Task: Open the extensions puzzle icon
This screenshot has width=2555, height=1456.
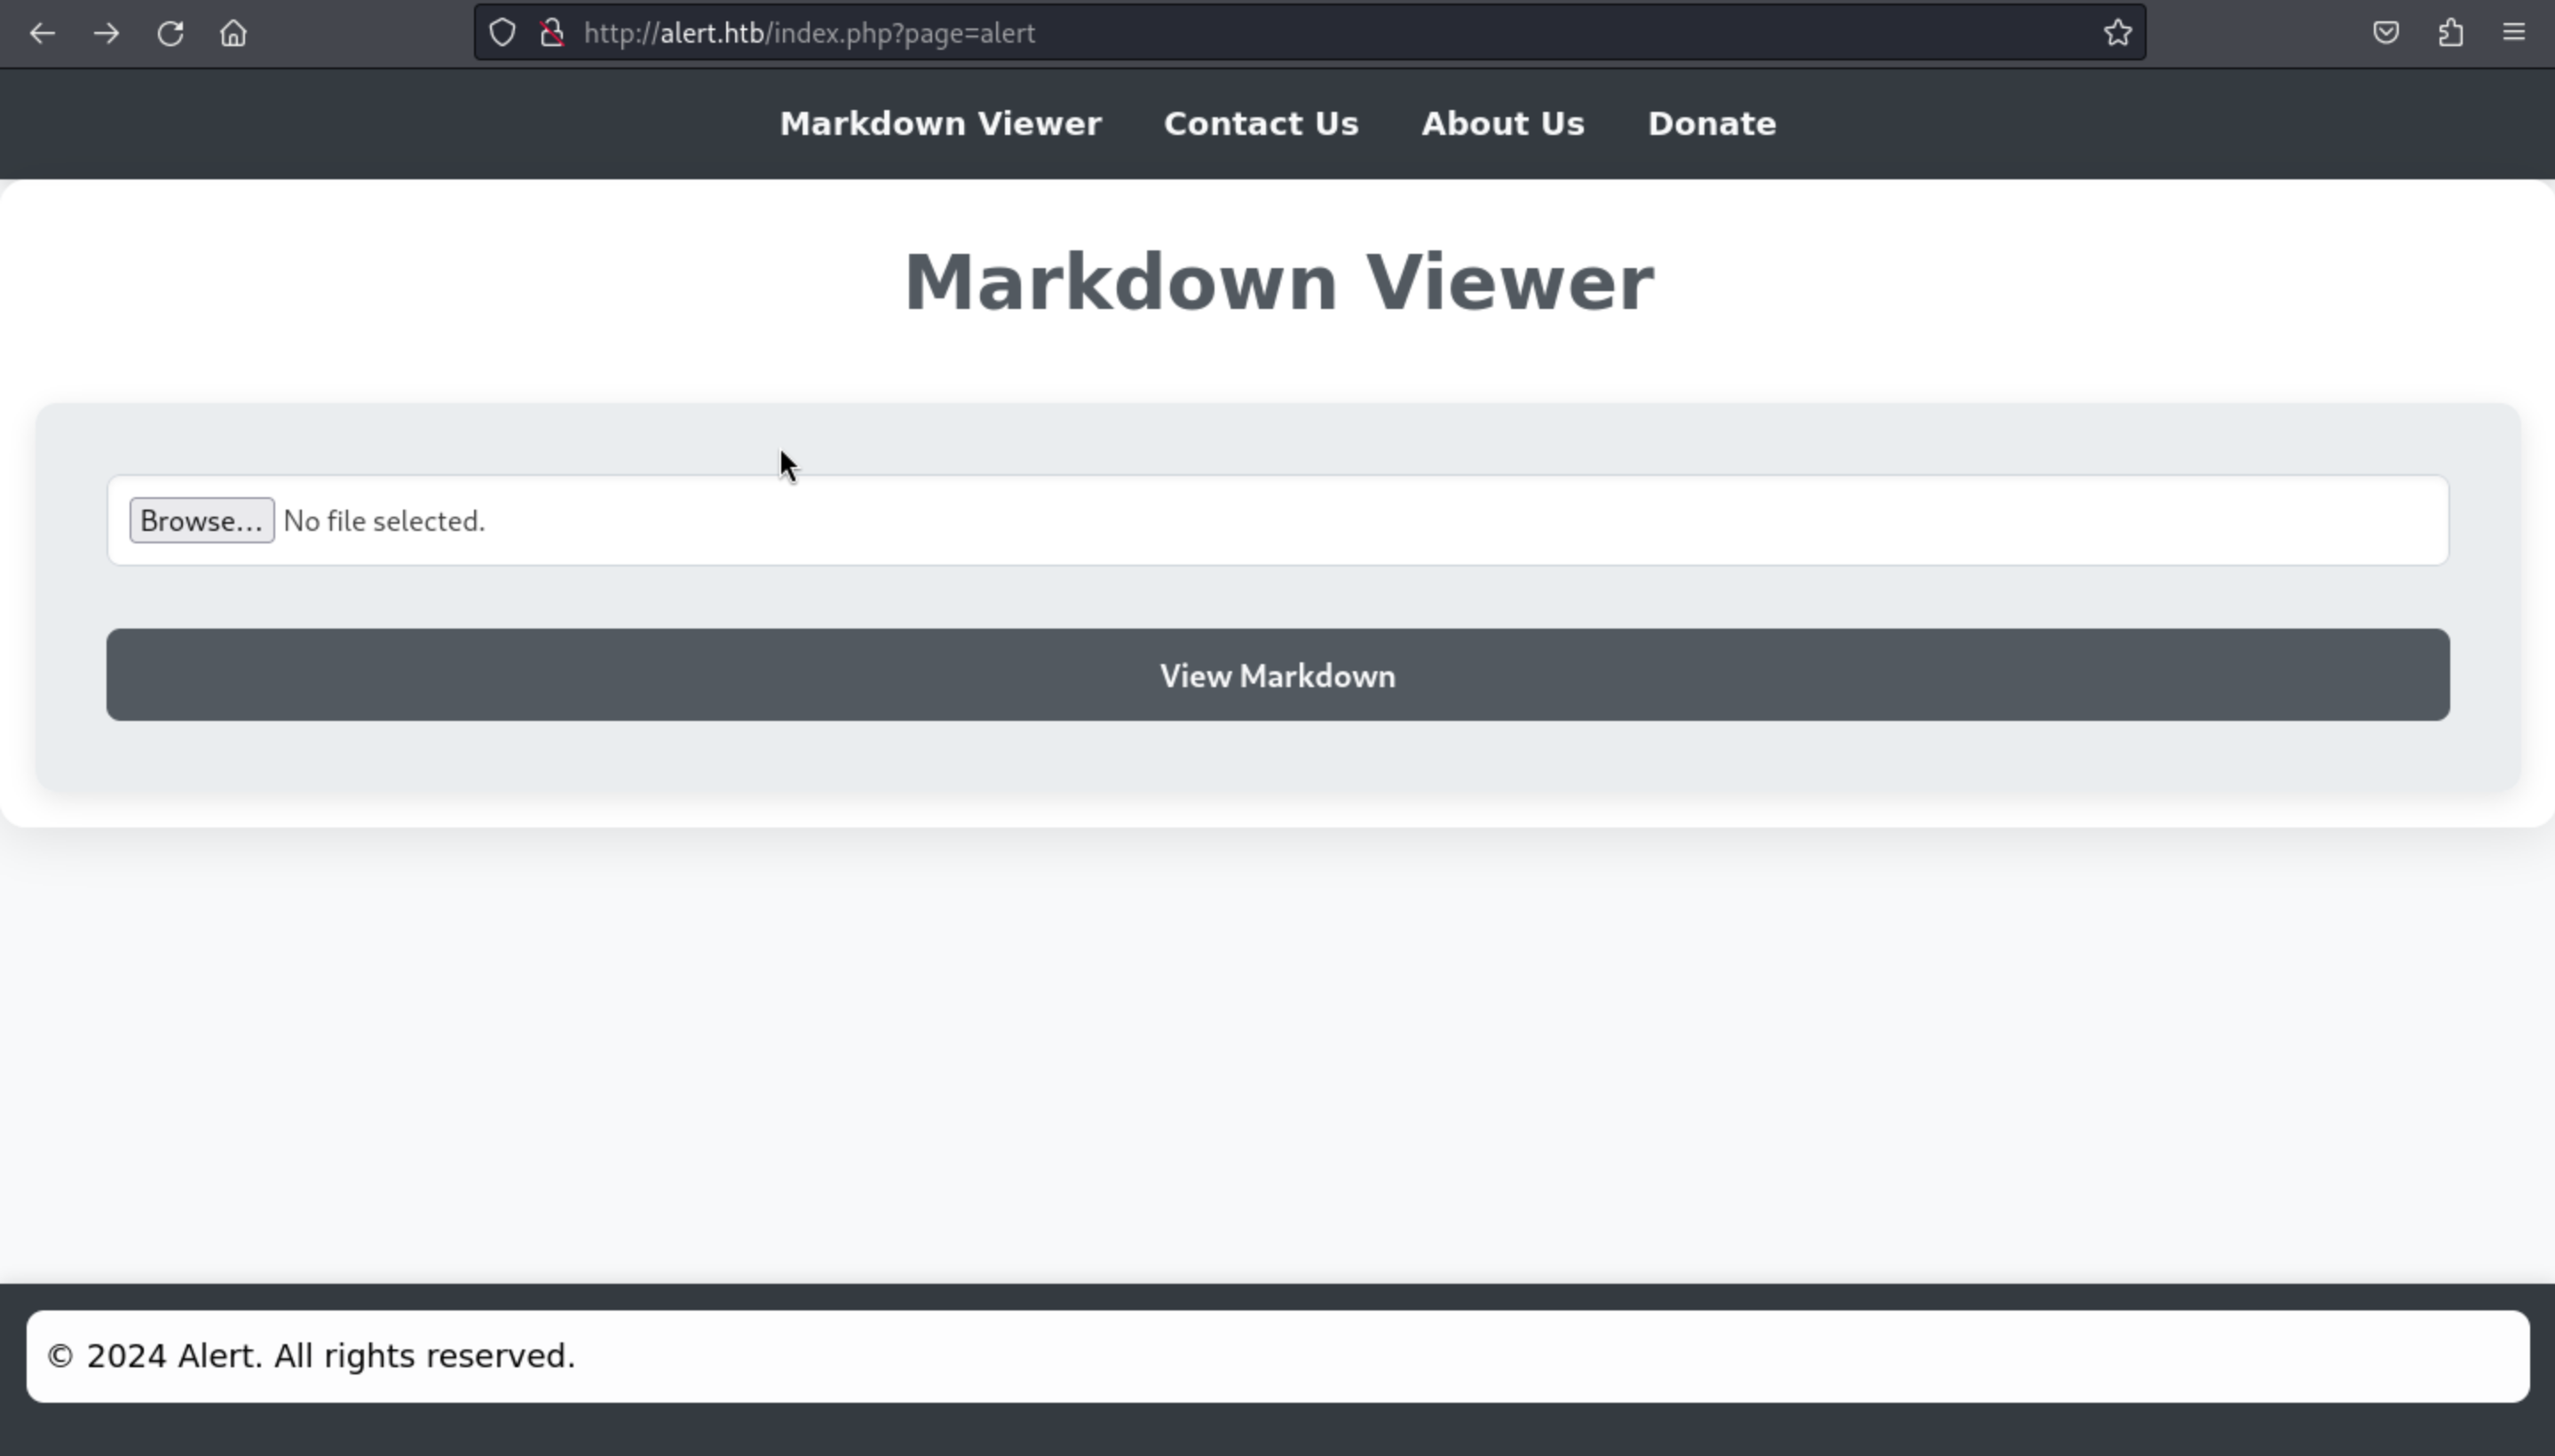Action: 2450,33
